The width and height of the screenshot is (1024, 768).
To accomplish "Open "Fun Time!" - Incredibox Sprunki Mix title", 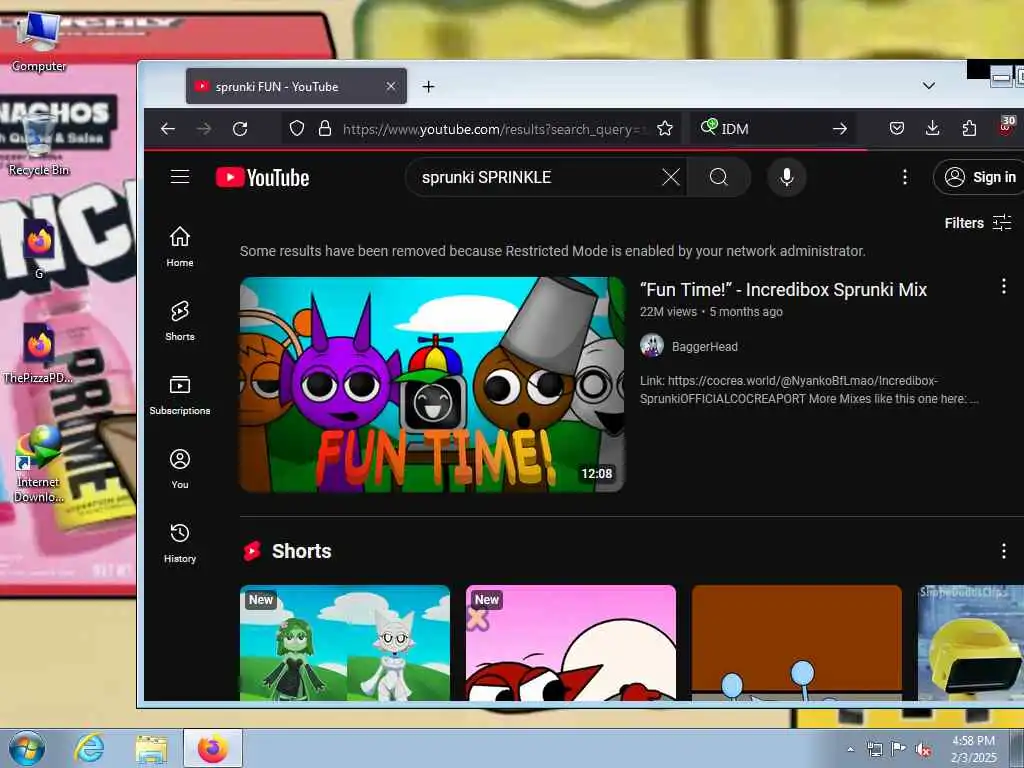I will pyautogui.click(x=783, y=289).
